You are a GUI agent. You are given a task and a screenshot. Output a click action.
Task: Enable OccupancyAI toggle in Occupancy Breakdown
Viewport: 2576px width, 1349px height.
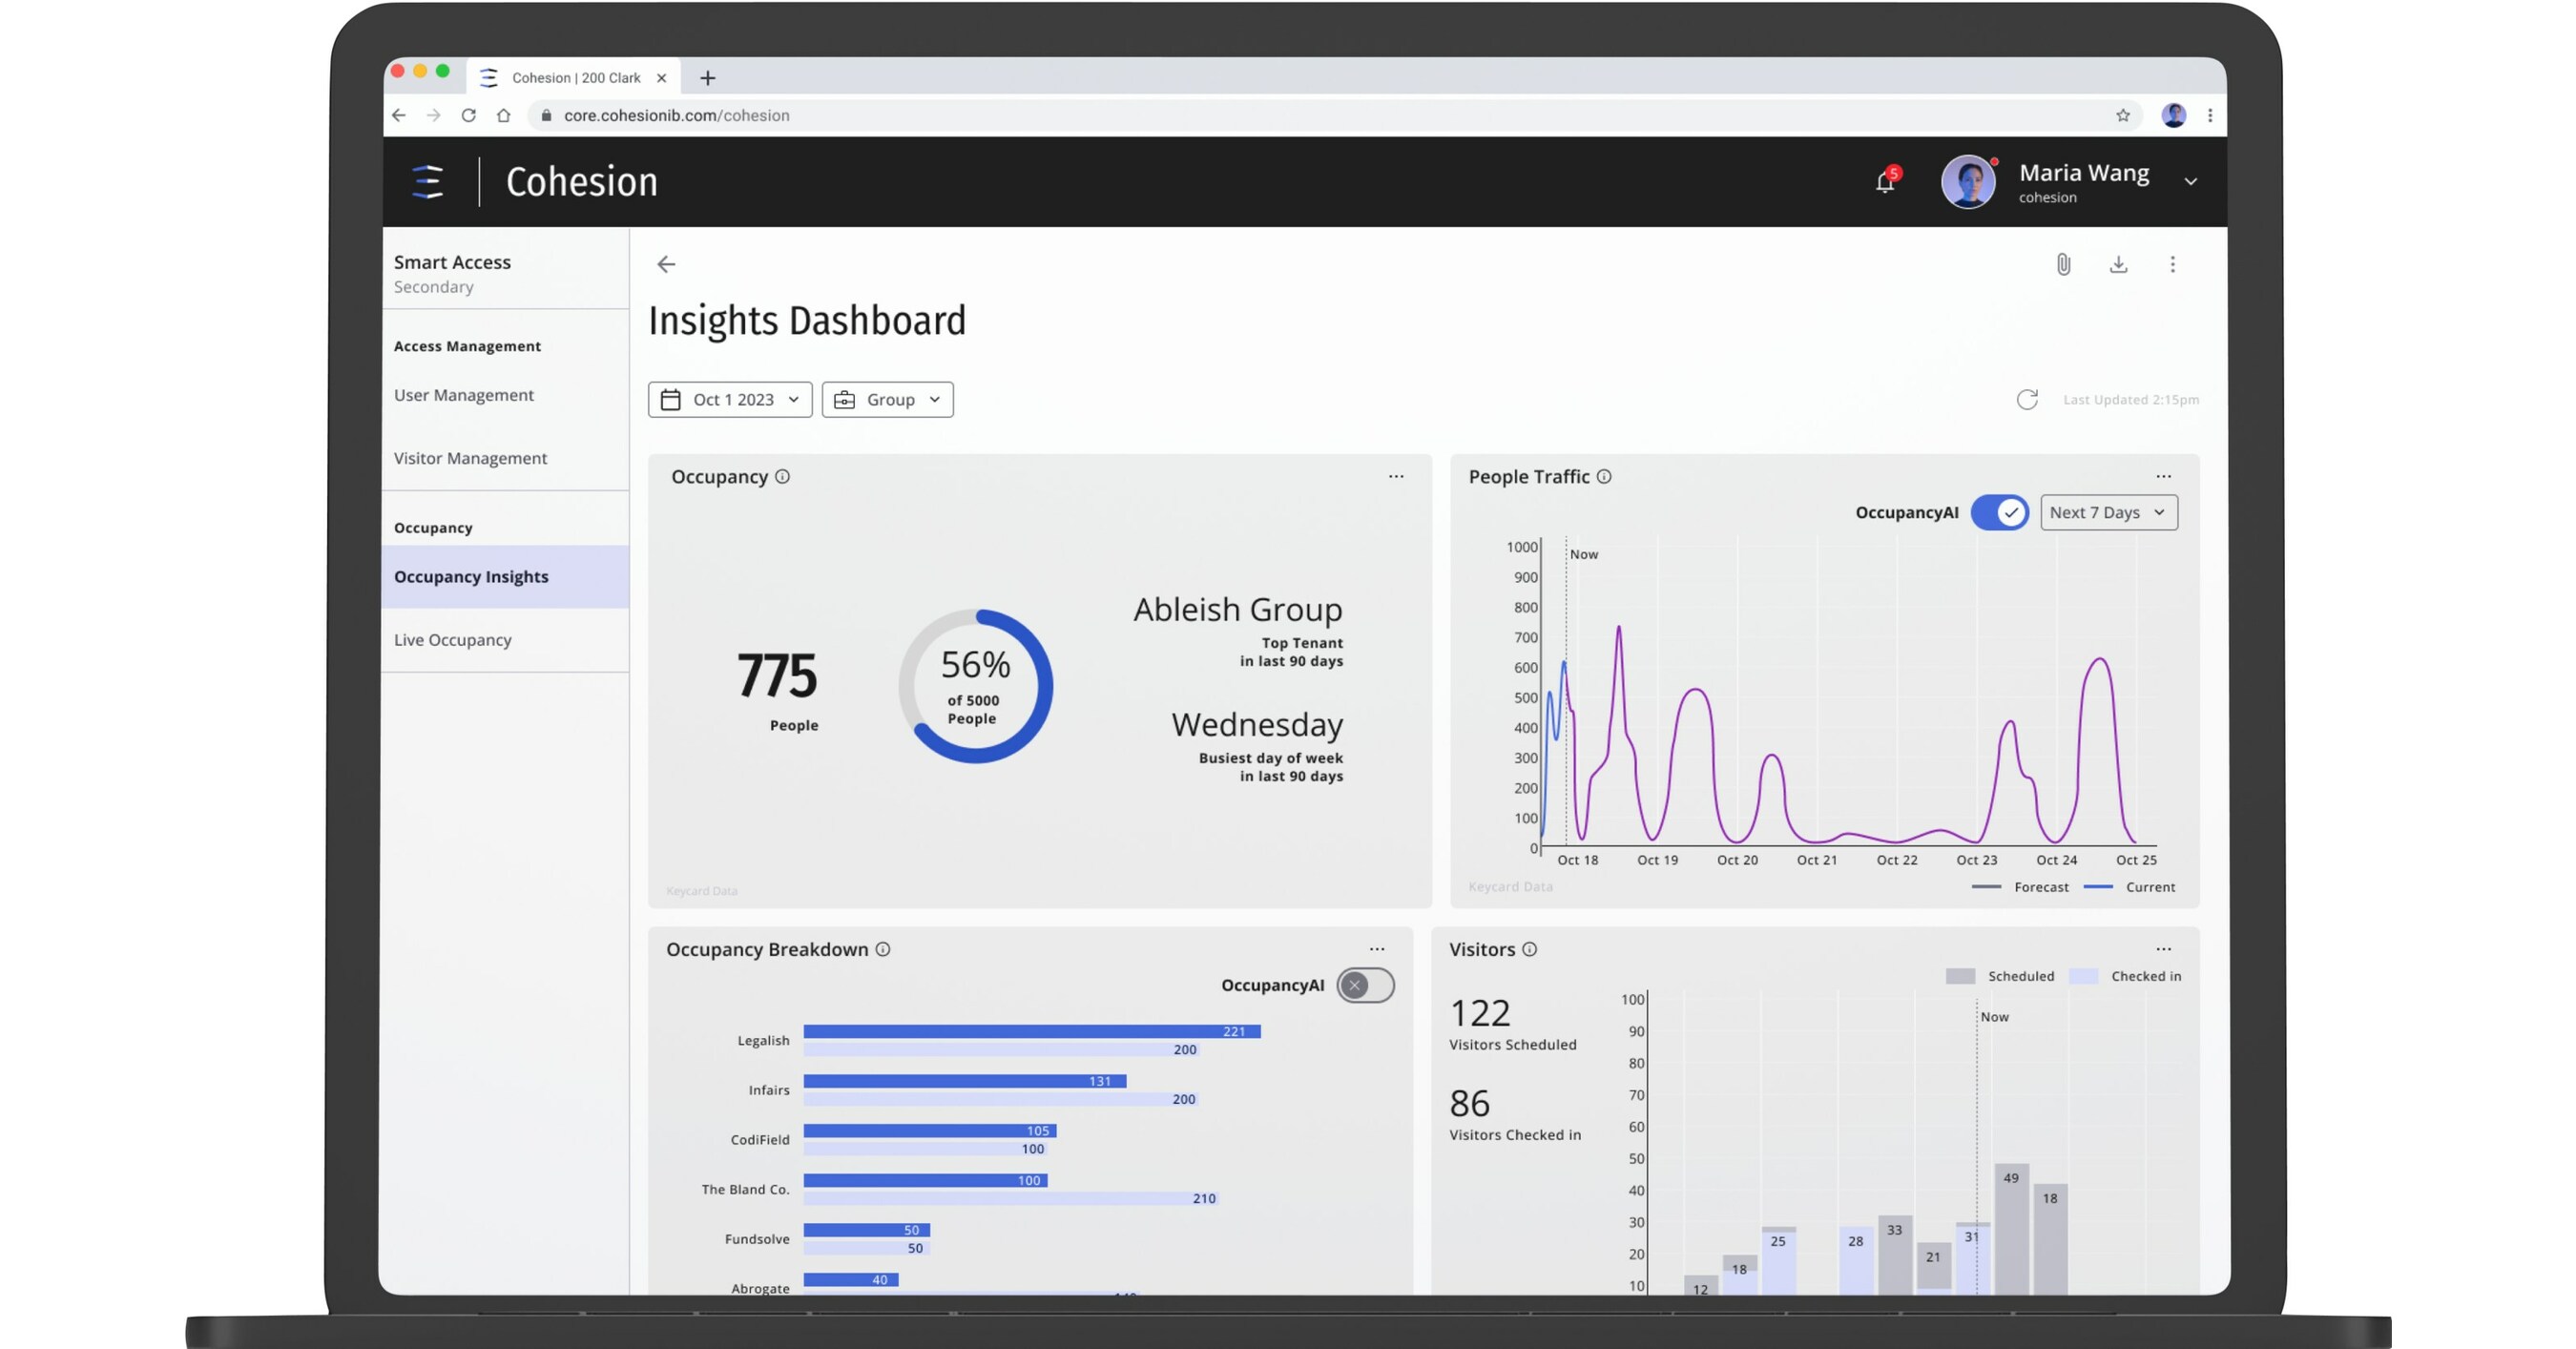tap(1365, 985)
